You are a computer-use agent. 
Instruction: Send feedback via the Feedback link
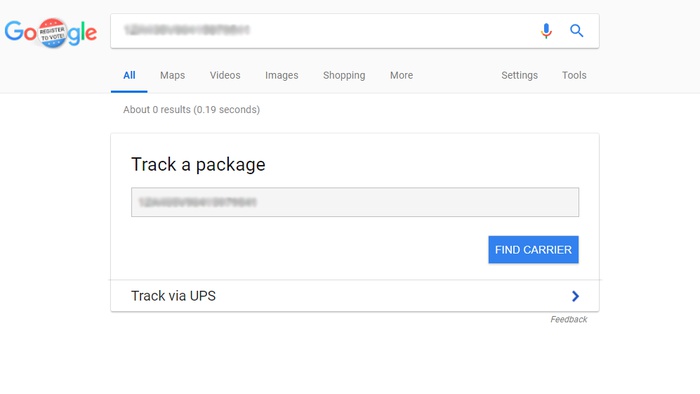[x=569, y=319]
